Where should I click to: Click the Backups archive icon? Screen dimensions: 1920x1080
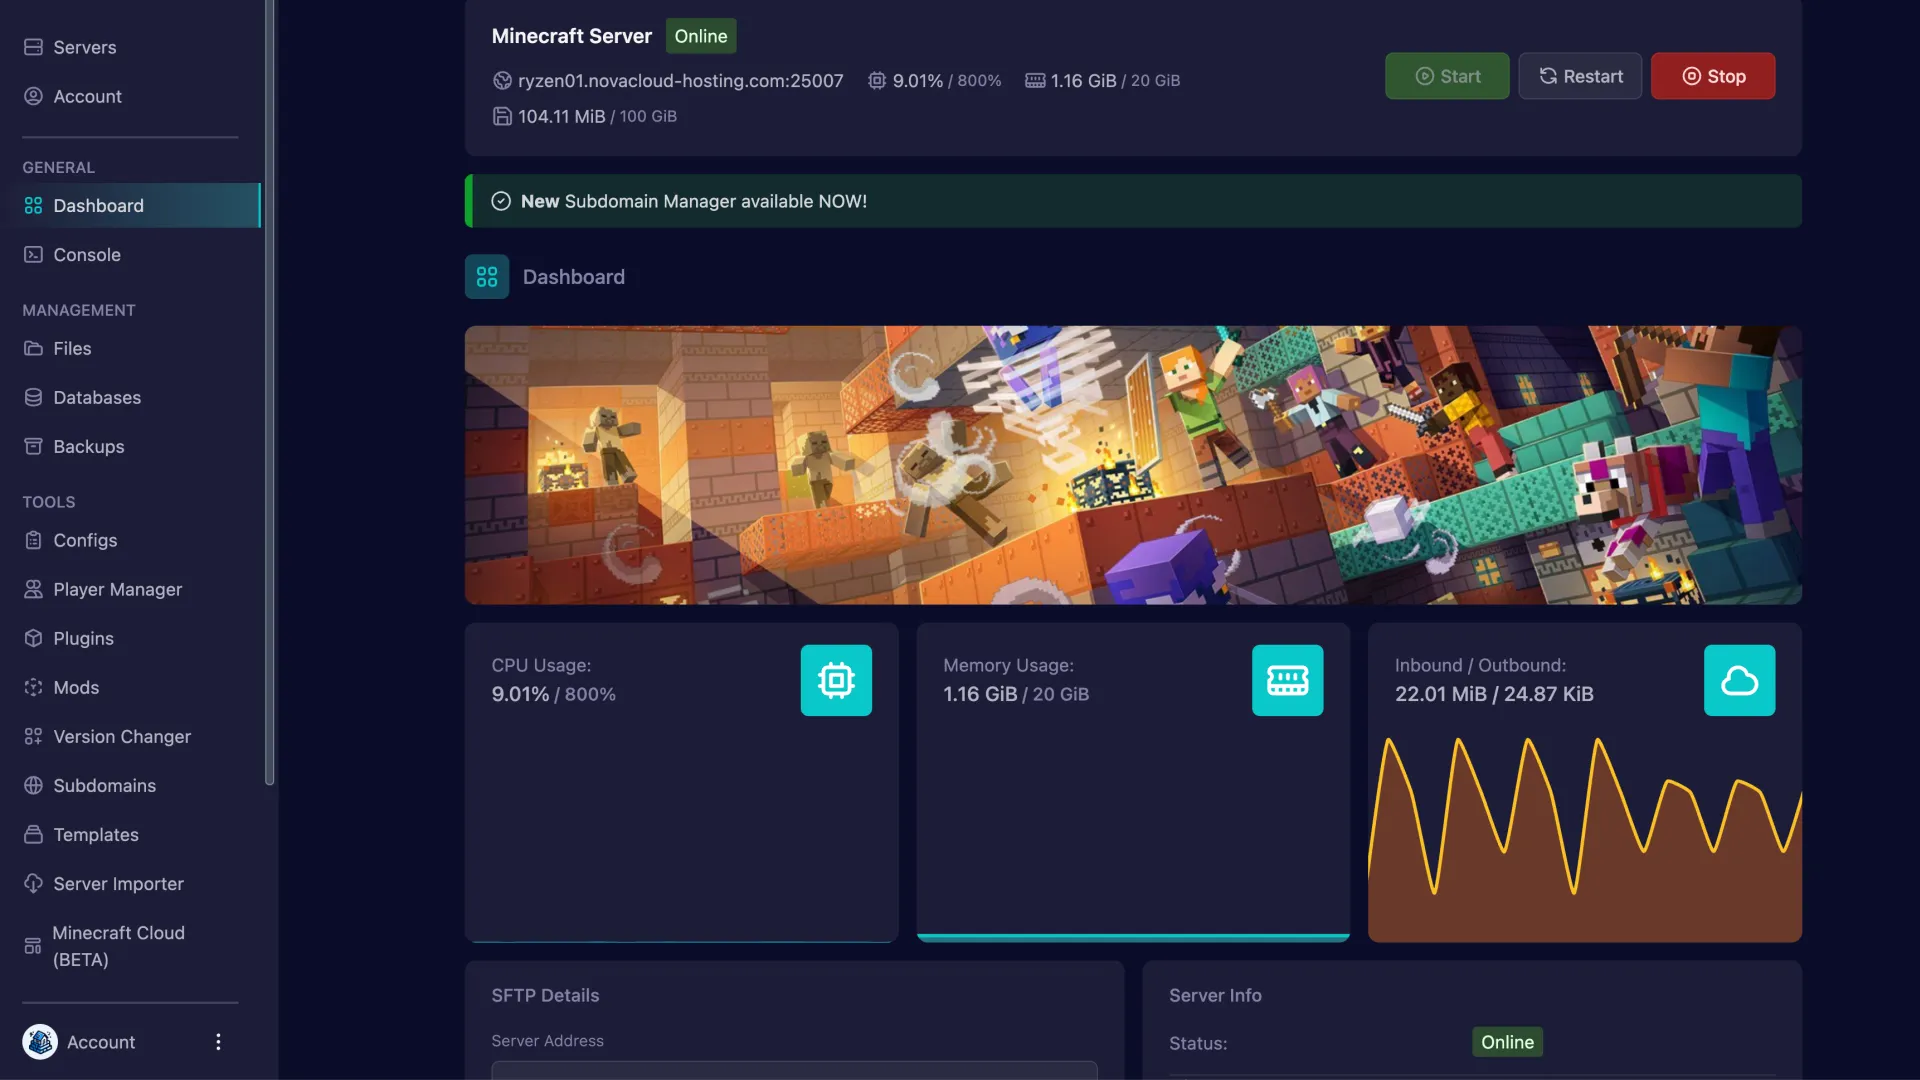point(33,446)
